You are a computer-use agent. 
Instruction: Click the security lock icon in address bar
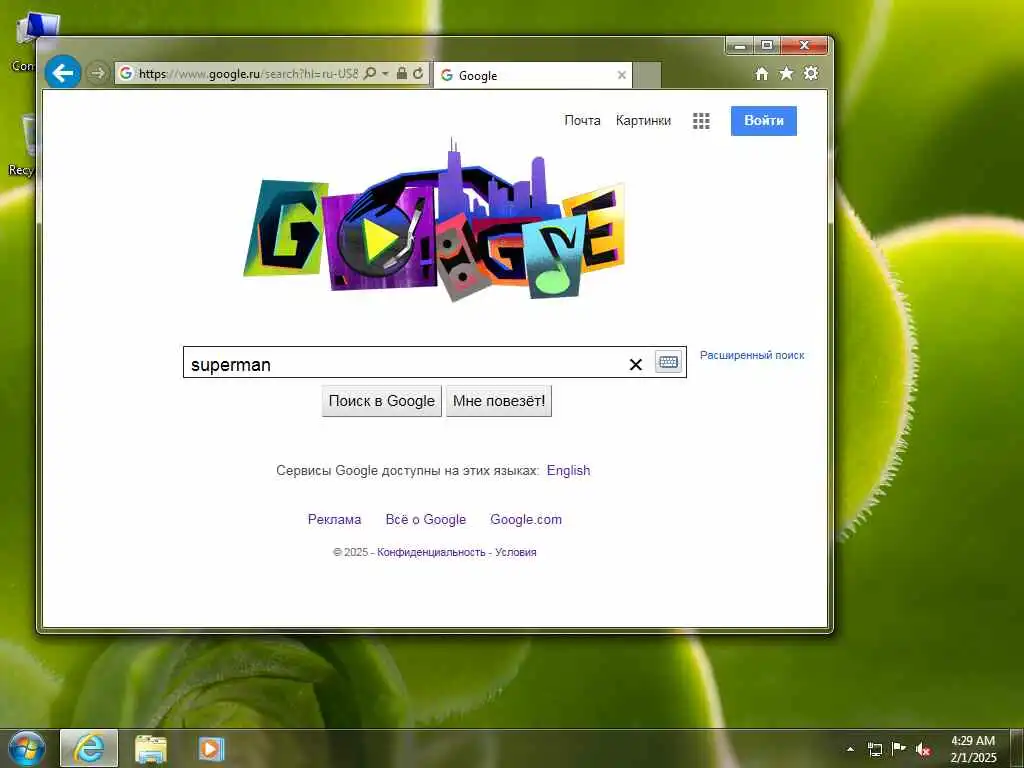402,73
